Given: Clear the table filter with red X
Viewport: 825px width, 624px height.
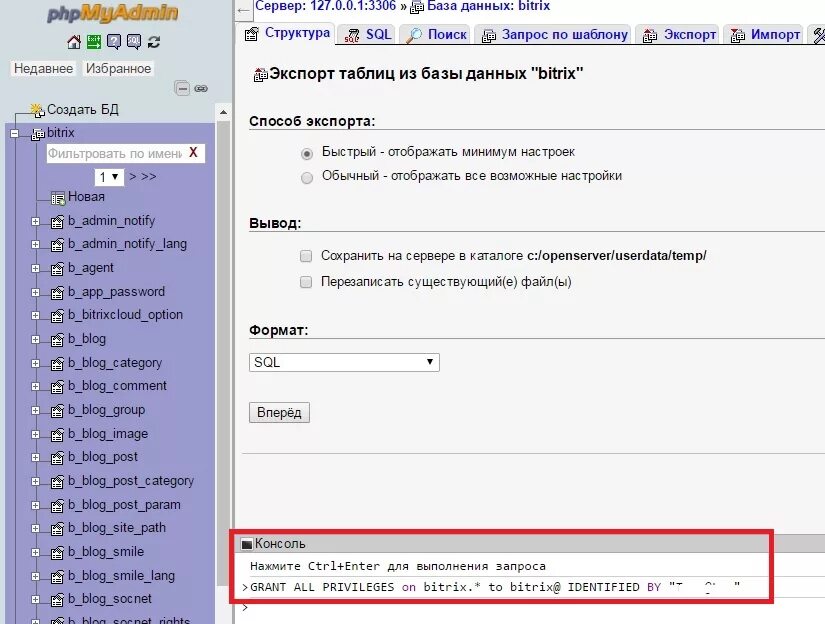Looking at the screenshot, I should (193, 153).
